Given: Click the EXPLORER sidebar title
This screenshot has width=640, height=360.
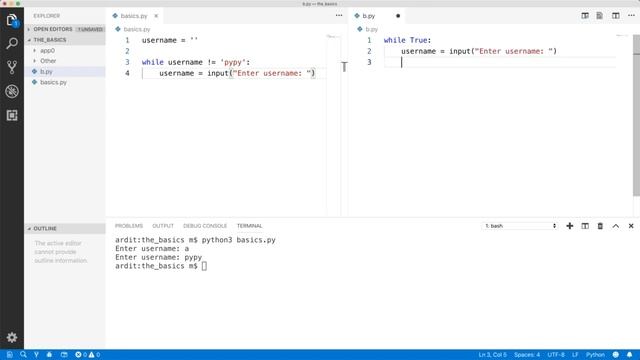Looking at the screenshot, I should (x=47, y=16).
